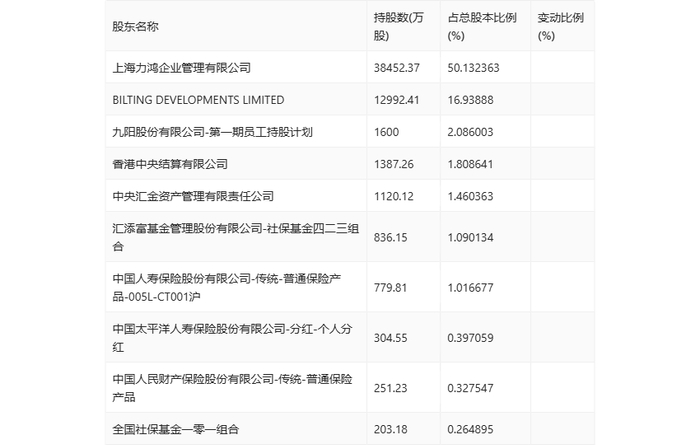The width and height of the screenshot is (700, 445).
Task: Select the value 38452.37
Action: (396, 68)
